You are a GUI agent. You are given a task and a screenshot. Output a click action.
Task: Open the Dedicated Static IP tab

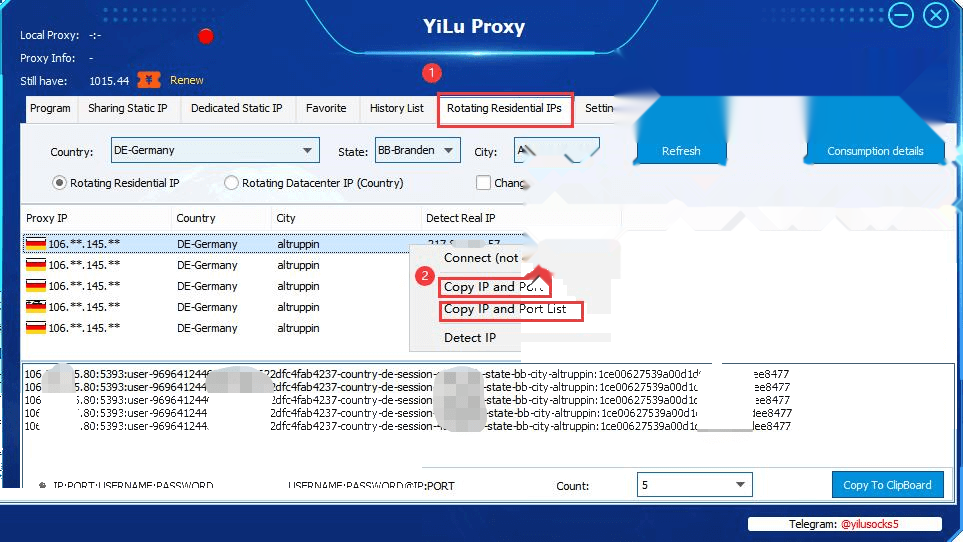pos(236,109)
